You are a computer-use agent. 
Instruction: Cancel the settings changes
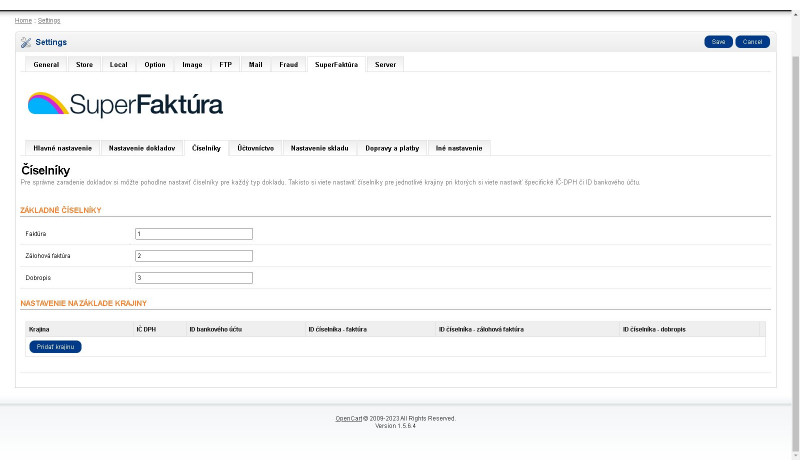(752, 42)
